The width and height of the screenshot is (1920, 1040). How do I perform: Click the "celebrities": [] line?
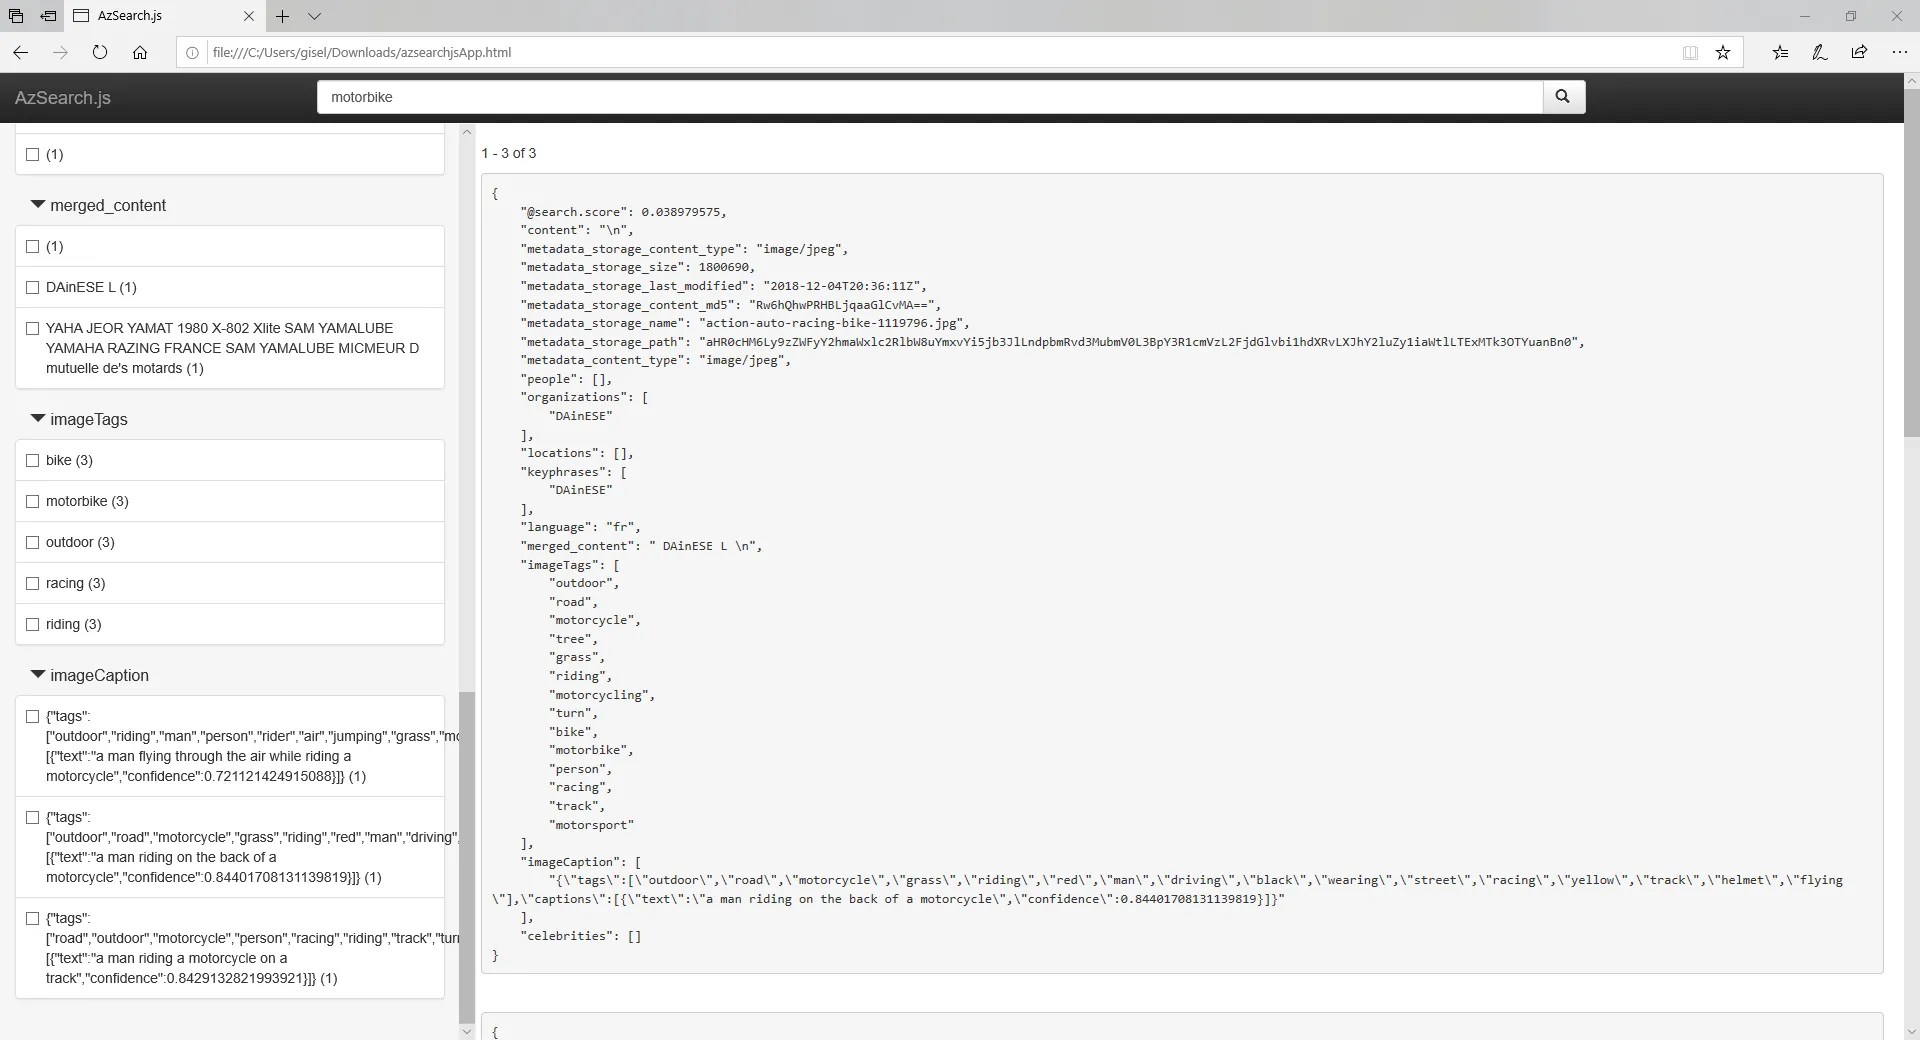tap(581, 936)
